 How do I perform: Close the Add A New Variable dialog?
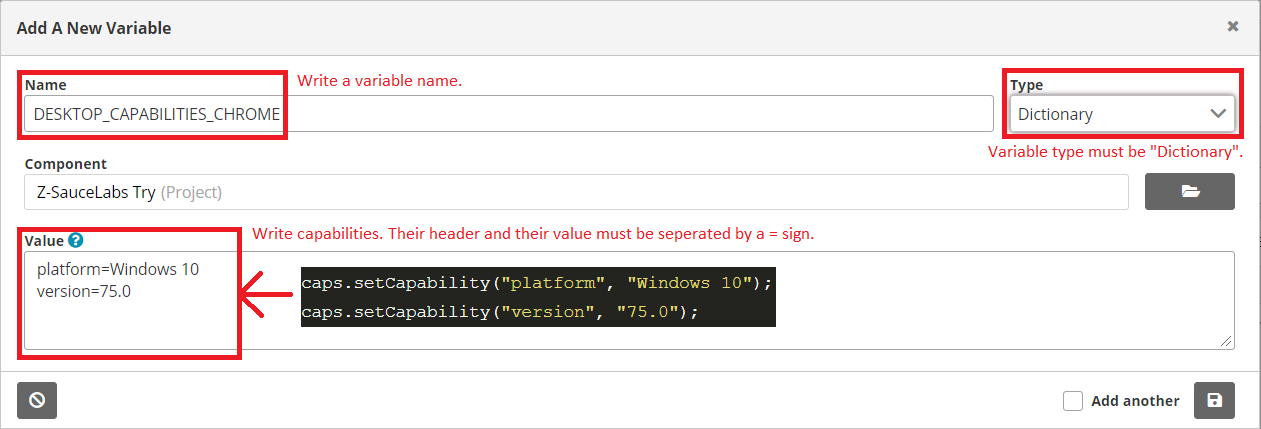pyautogui.click(x=1233, y=27)
